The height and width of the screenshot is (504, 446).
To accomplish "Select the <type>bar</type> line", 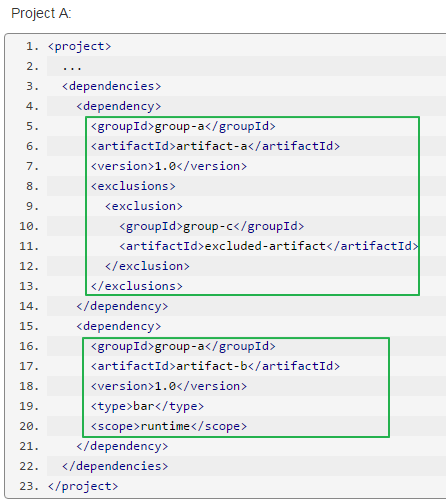I will coord(147,406).
